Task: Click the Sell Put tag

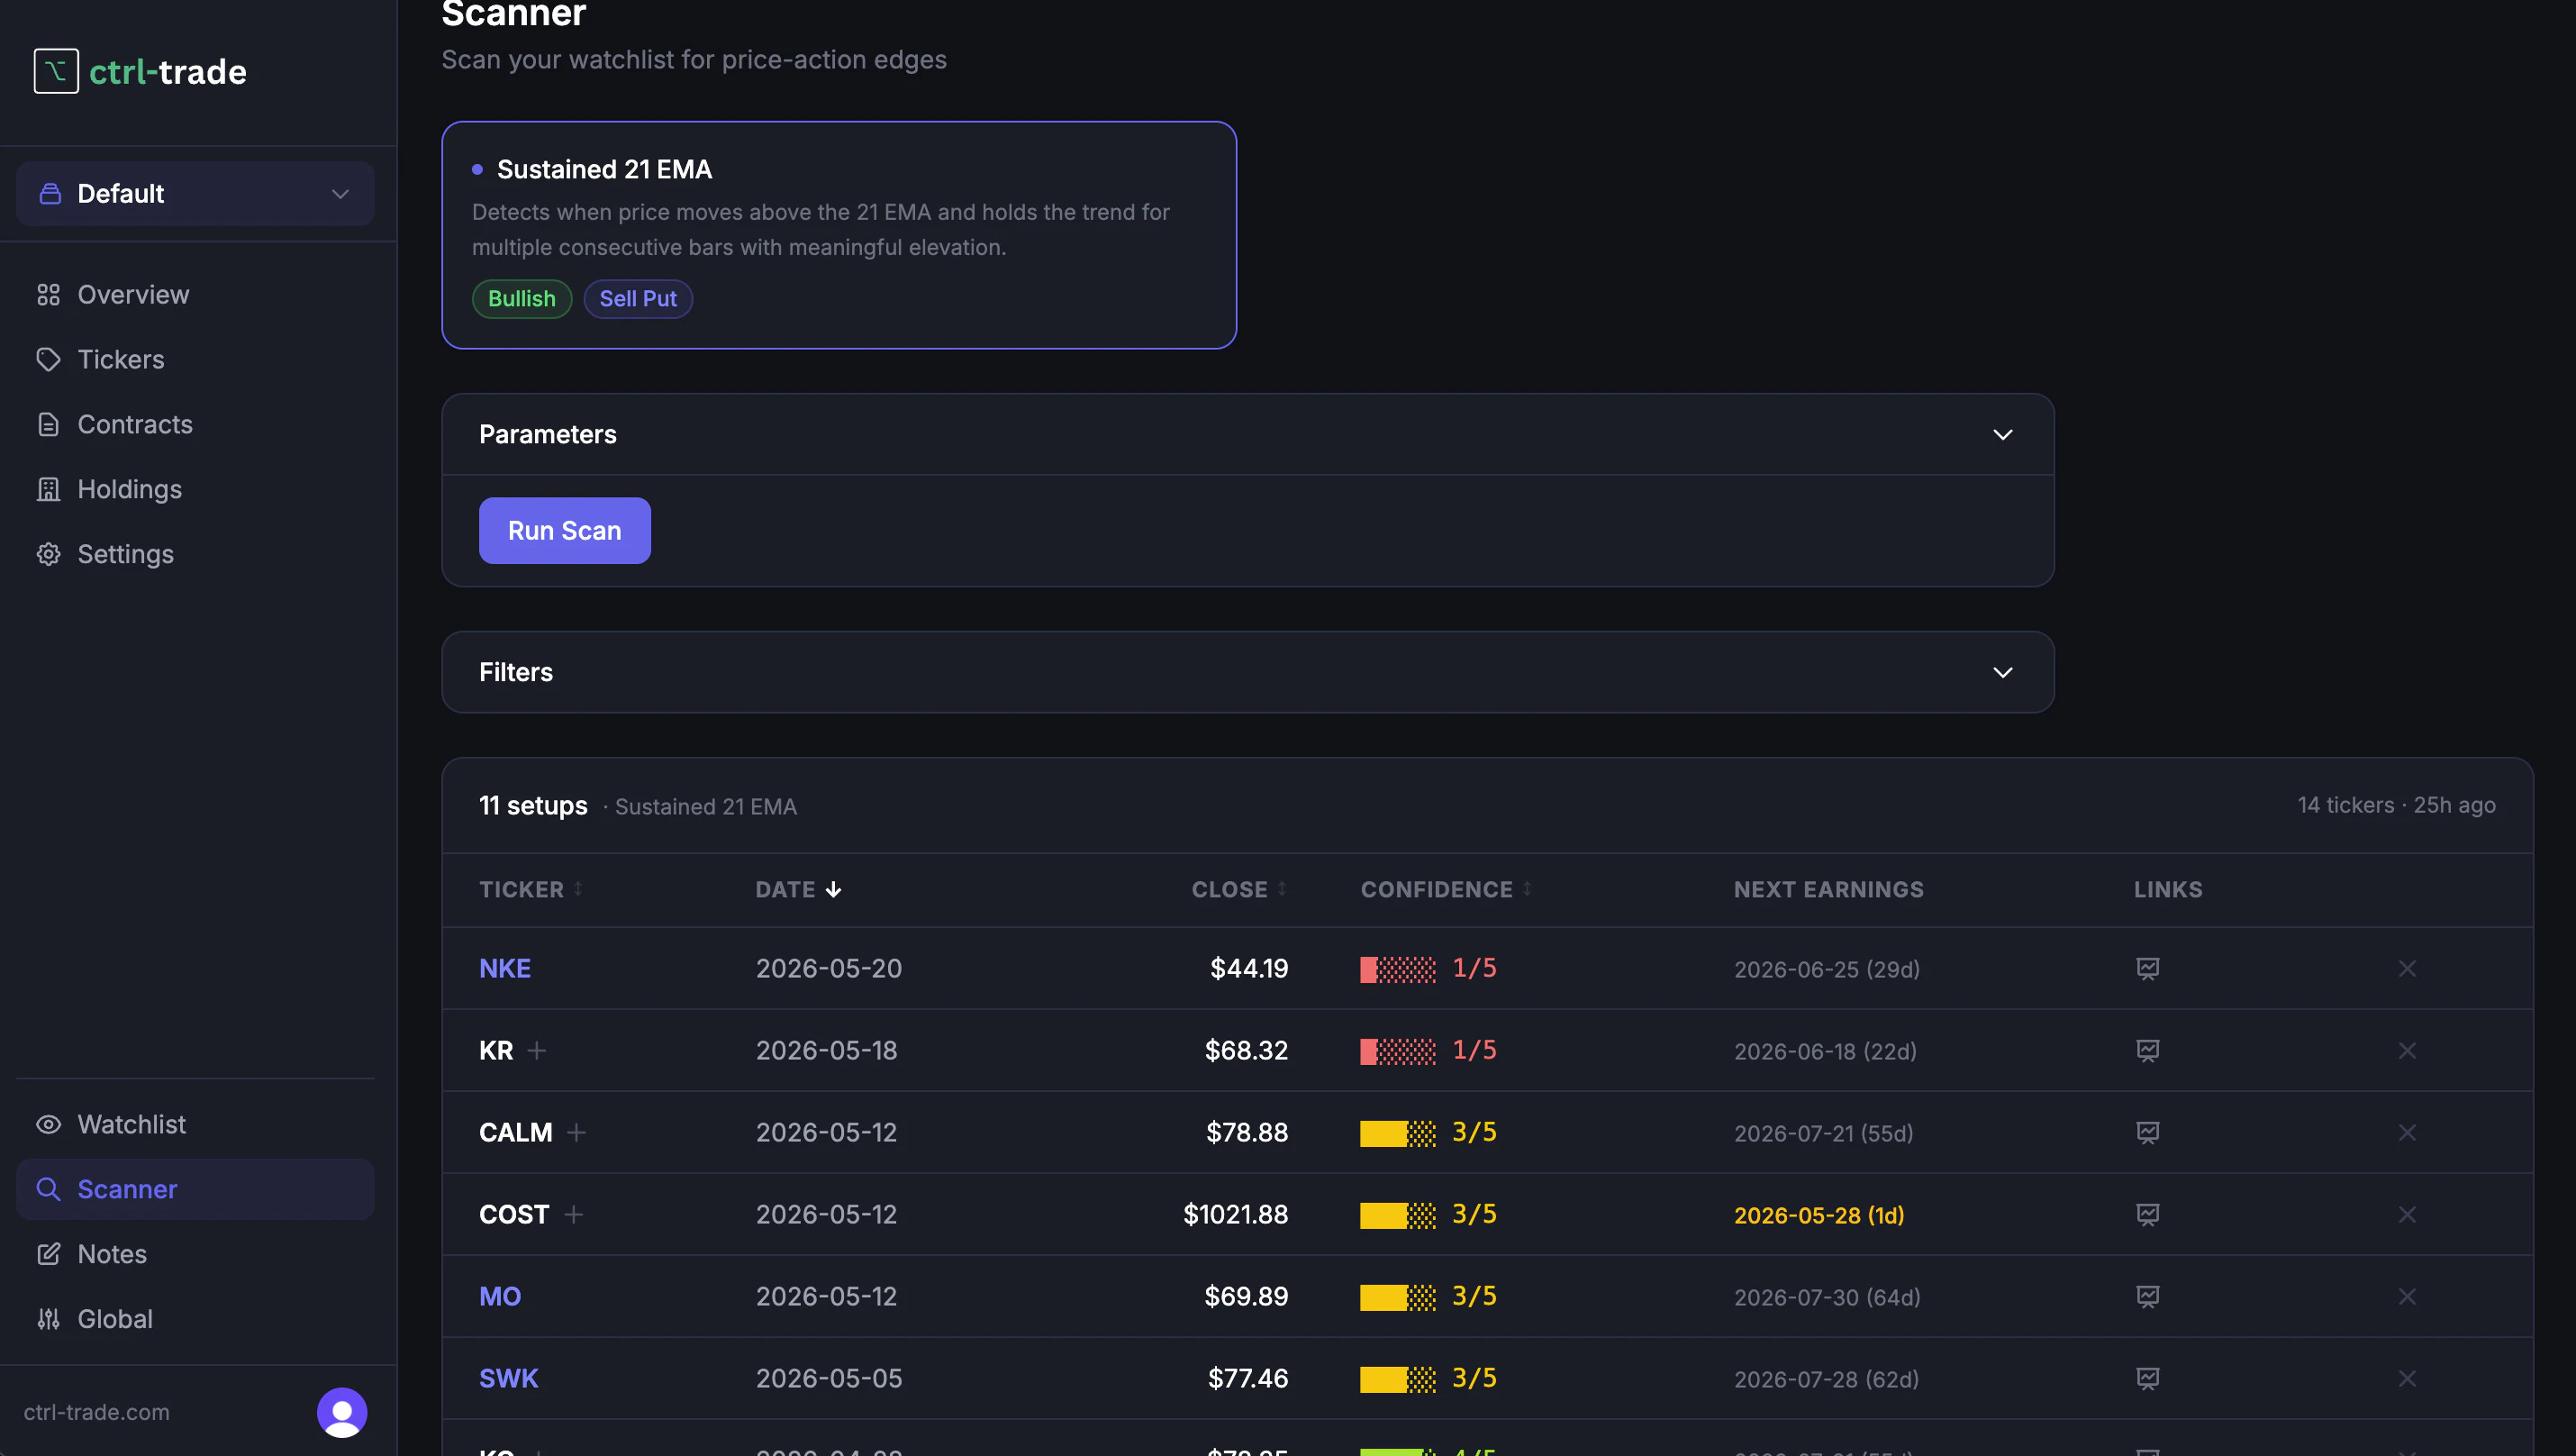Action: click(x=638, y=299)
